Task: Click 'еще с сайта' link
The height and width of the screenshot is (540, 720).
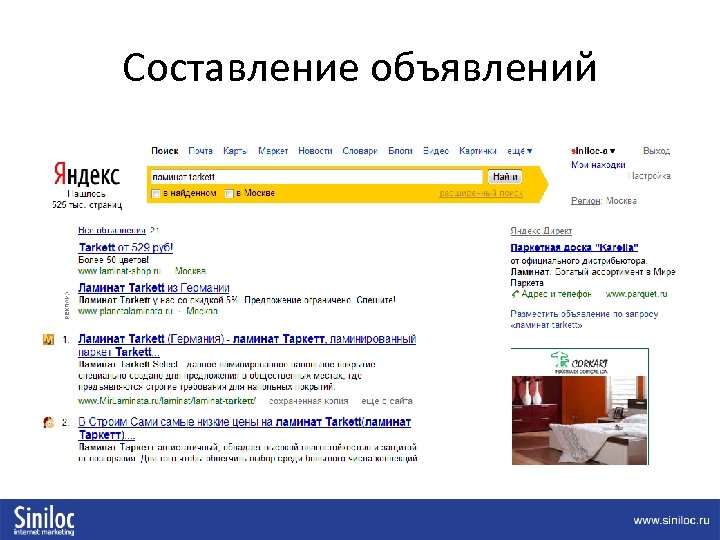Action: click(387, 401)
